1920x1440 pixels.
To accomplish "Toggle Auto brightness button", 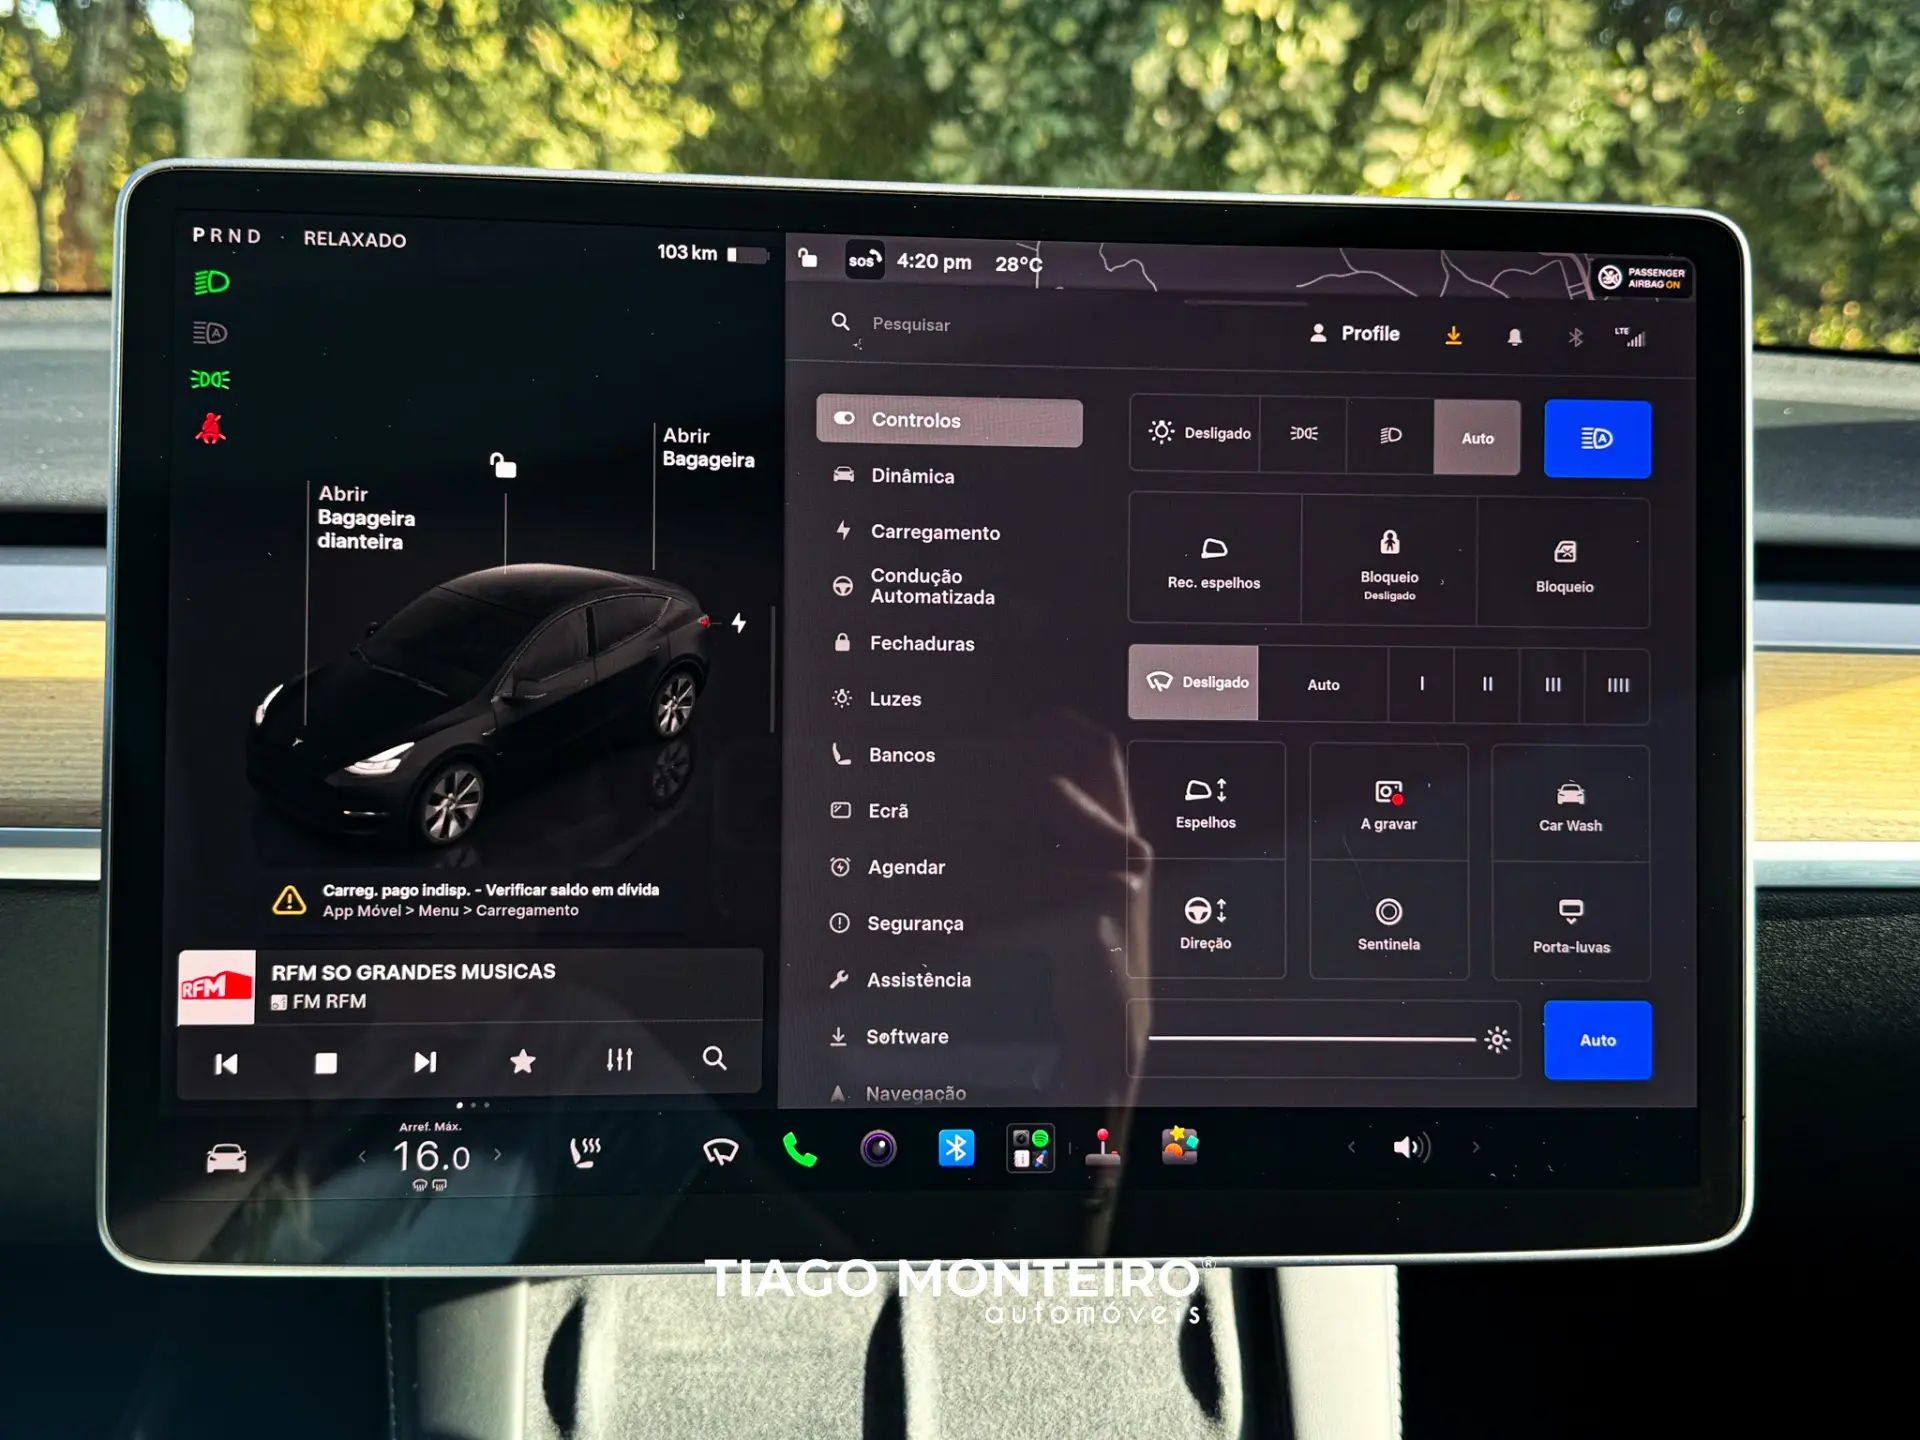I will (1597, 1040).
